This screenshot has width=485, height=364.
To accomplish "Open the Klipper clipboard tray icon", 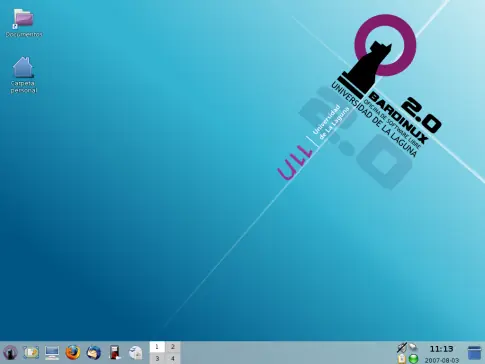I will 402,359.
